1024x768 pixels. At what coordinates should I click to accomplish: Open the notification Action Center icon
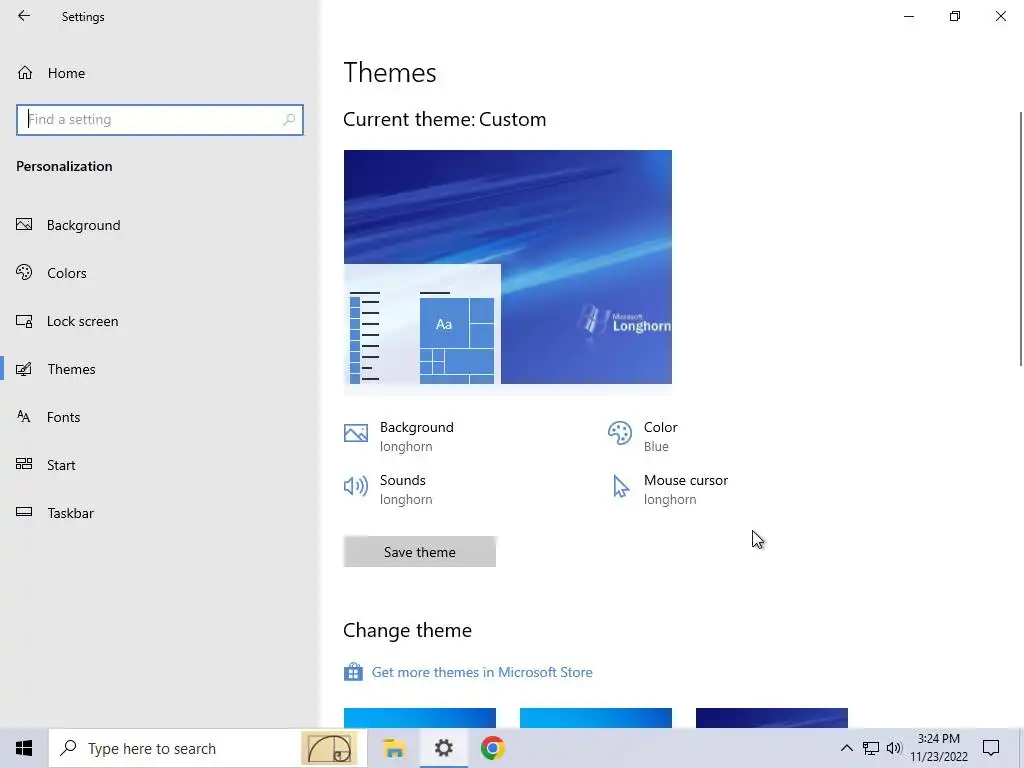991,748
